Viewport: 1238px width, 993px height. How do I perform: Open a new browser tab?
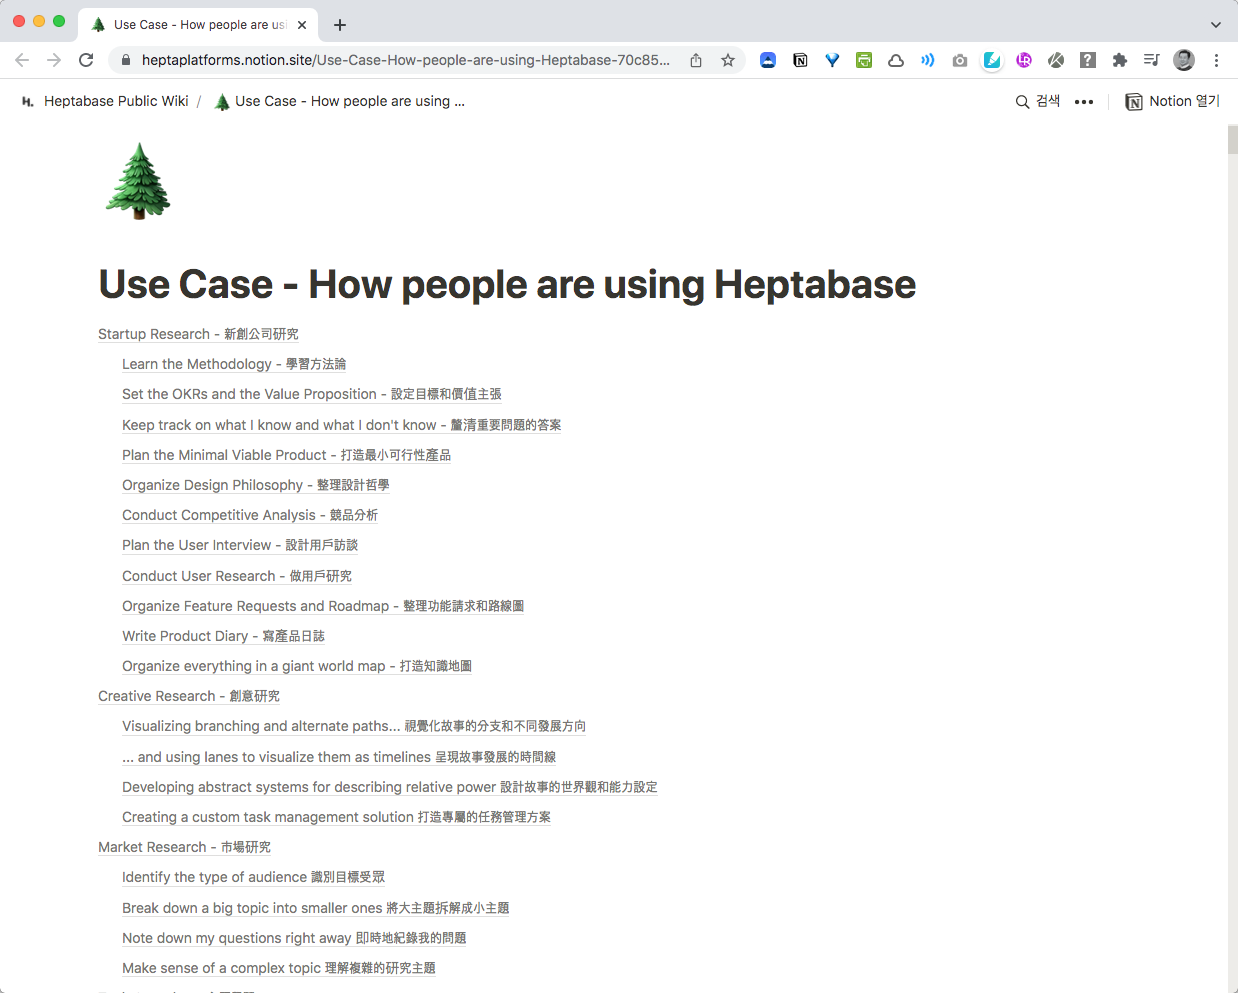click(340, 25)
